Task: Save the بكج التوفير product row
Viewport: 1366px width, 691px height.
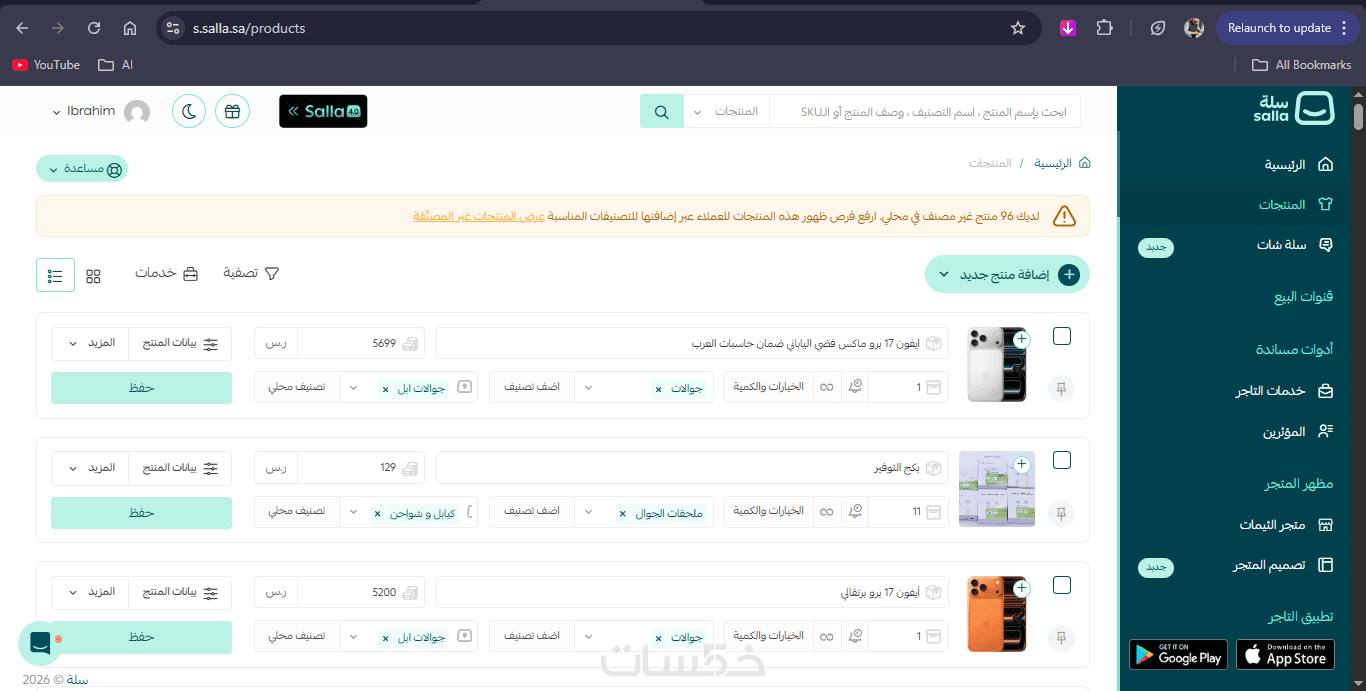Action: (x=141, y=513)
